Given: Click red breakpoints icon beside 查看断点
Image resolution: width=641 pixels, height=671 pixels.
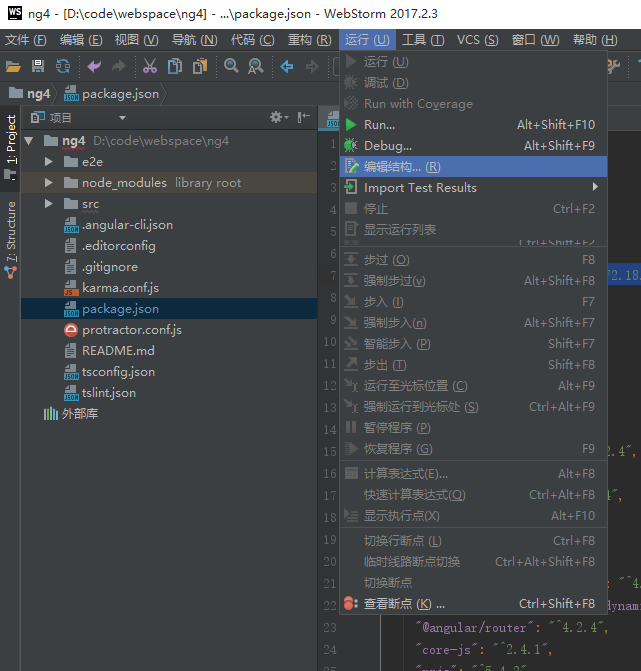Looking at the screenshot, I should point(351,603).
